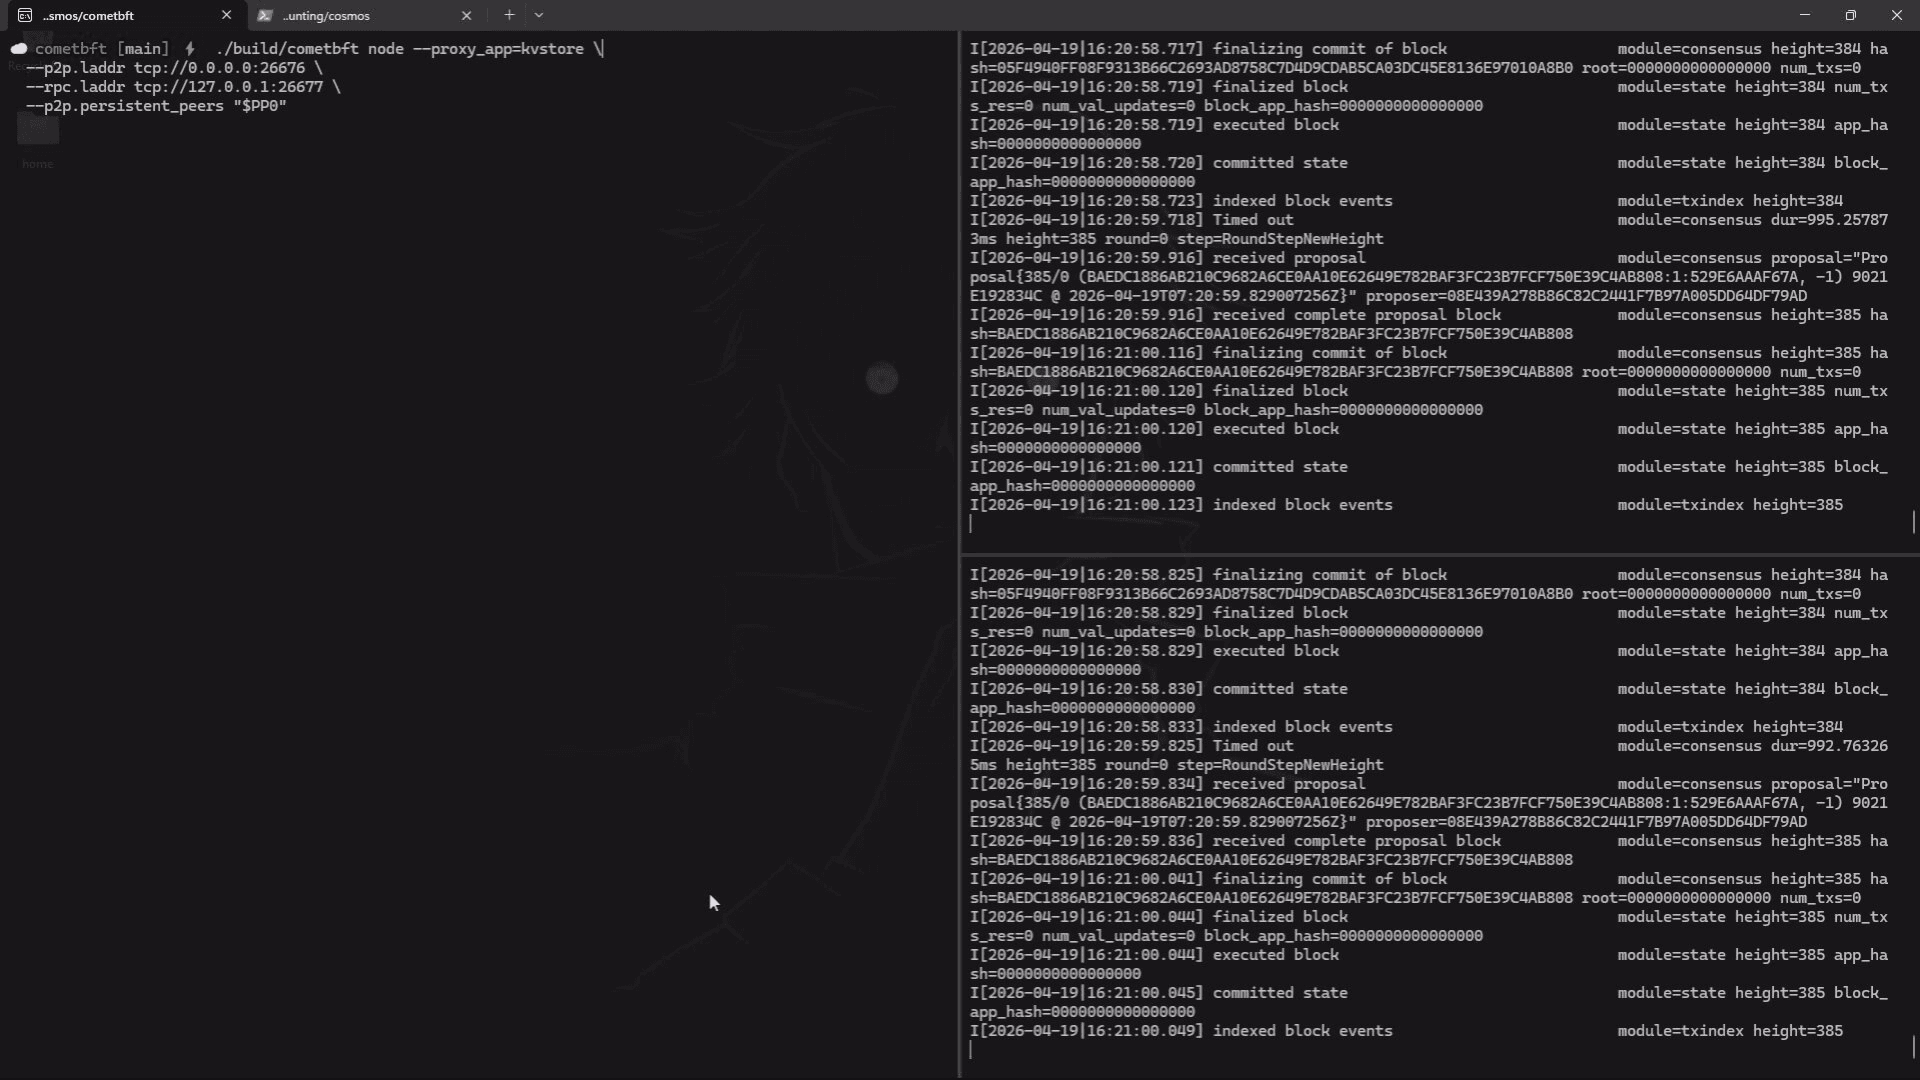The image size is (1920, 1080).
Task: Click the divider between right-side panes
Action: click(x=1440, y=553)
